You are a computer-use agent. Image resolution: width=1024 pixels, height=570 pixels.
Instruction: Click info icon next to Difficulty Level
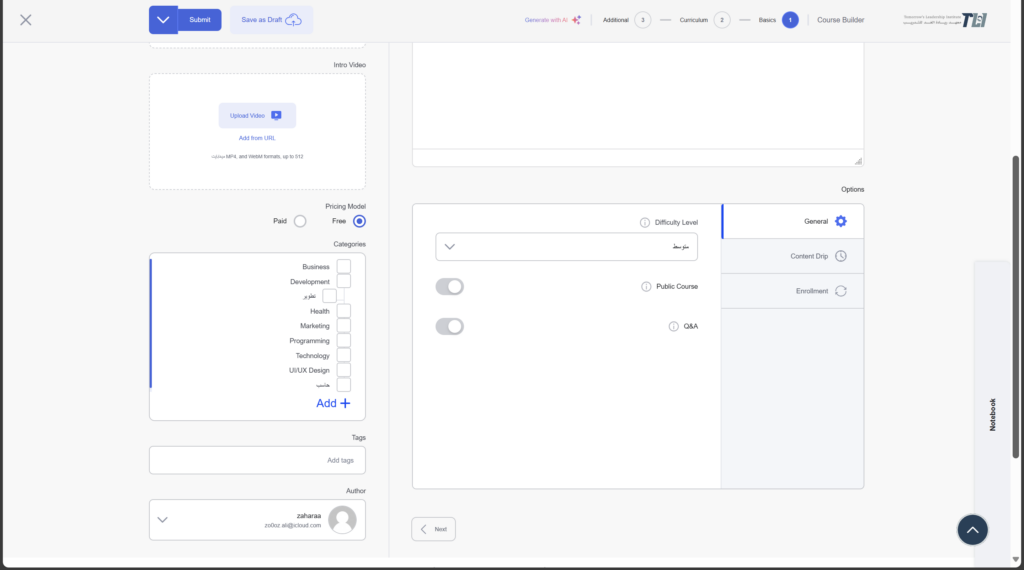click(645, 222)
